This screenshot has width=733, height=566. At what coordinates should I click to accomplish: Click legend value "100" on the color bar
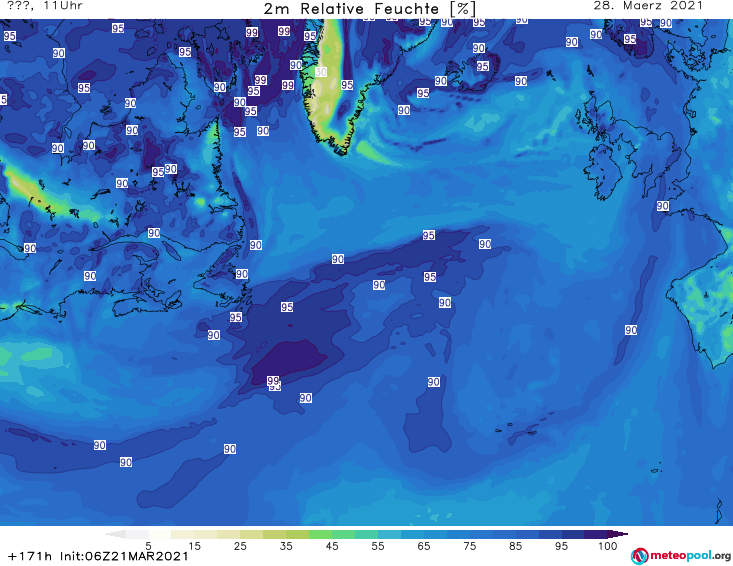coord(608,546)
